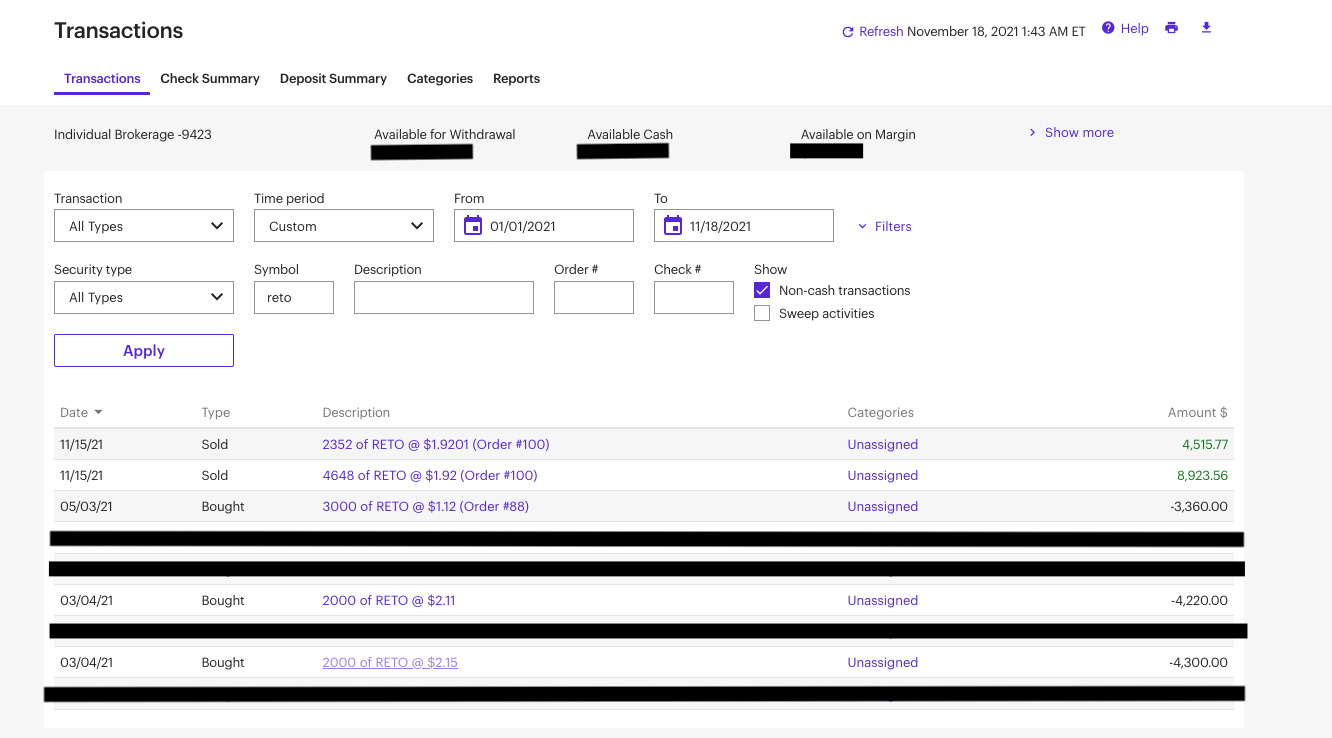Click the download icon
This screenshot has width=1332, height=738.
(1206, 28)
